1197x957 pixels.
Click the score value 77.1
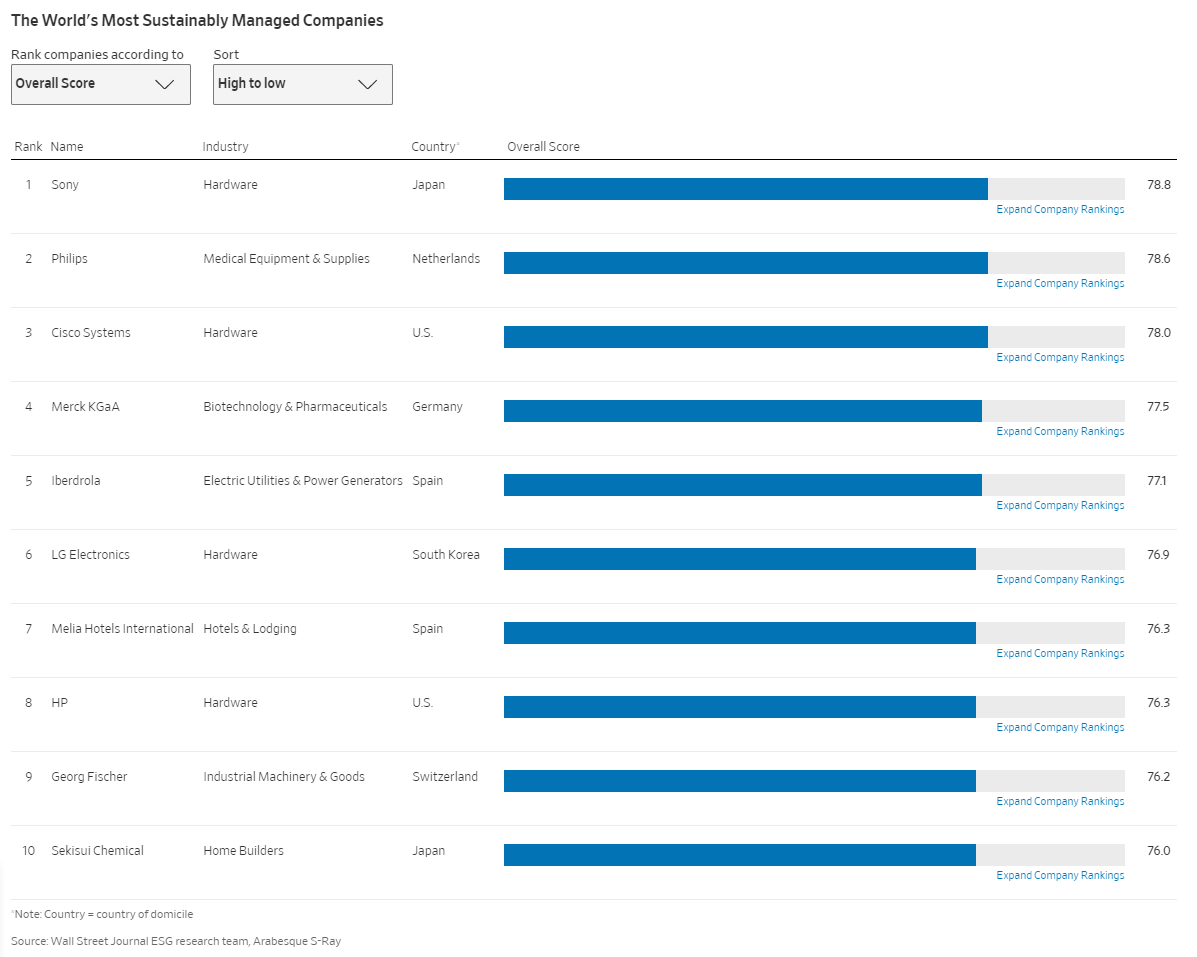click(1157, 481)
